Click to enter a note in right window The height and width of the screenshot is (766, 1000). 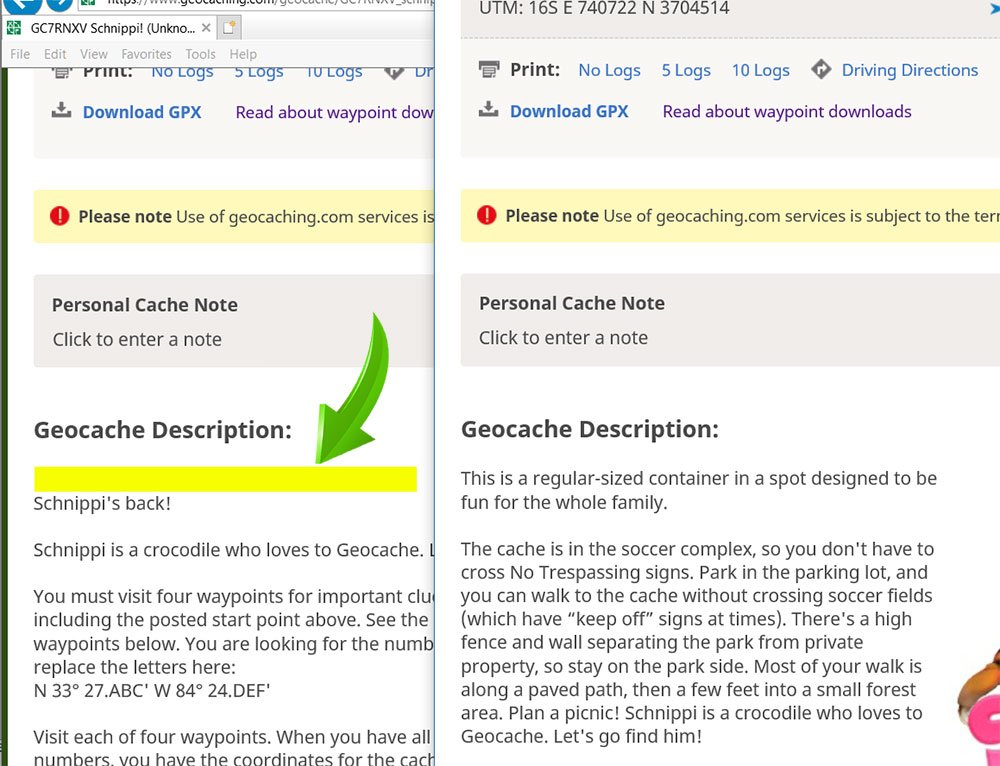(x=563, y=337)
